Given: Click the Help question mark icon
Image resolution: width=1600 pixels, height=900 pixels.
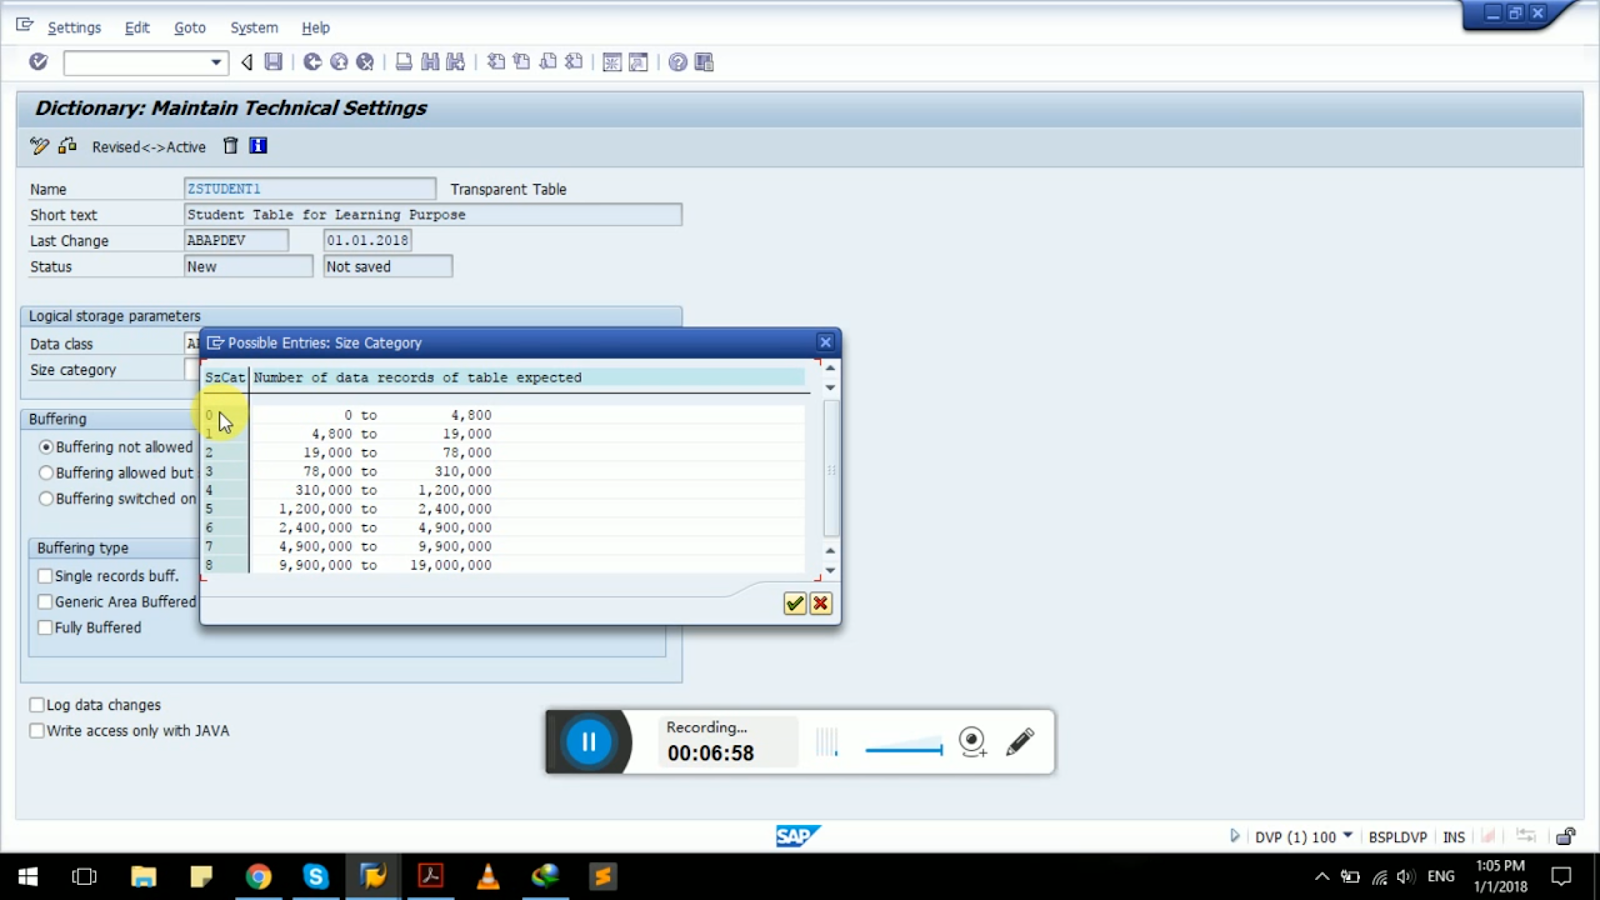Looking at the screenshot, I should click(x=676, y=62).
